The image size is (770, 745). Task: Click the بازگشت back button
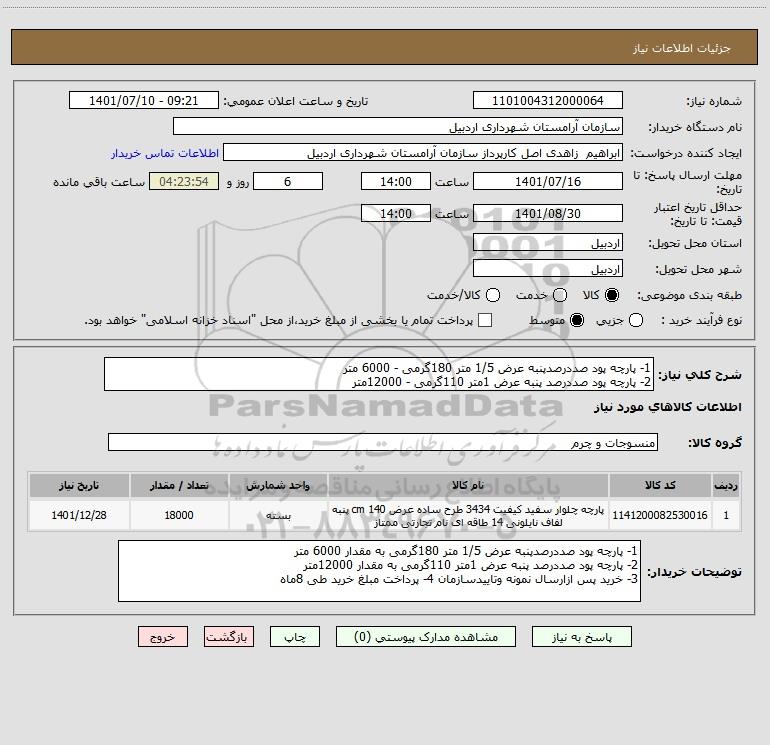229,636
